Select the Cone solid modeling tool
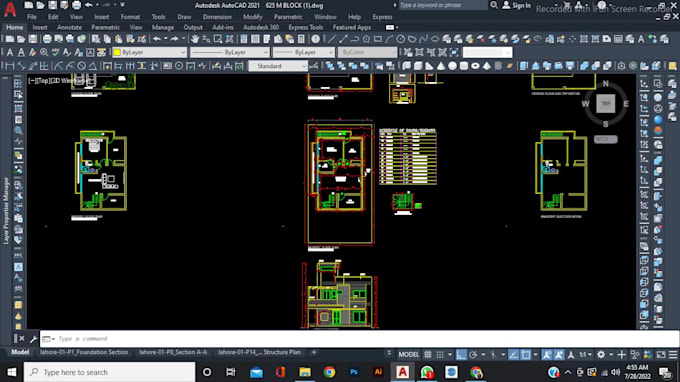Viewport: 680px width, 382px height. pyautogui.click(x=441, y=66)
